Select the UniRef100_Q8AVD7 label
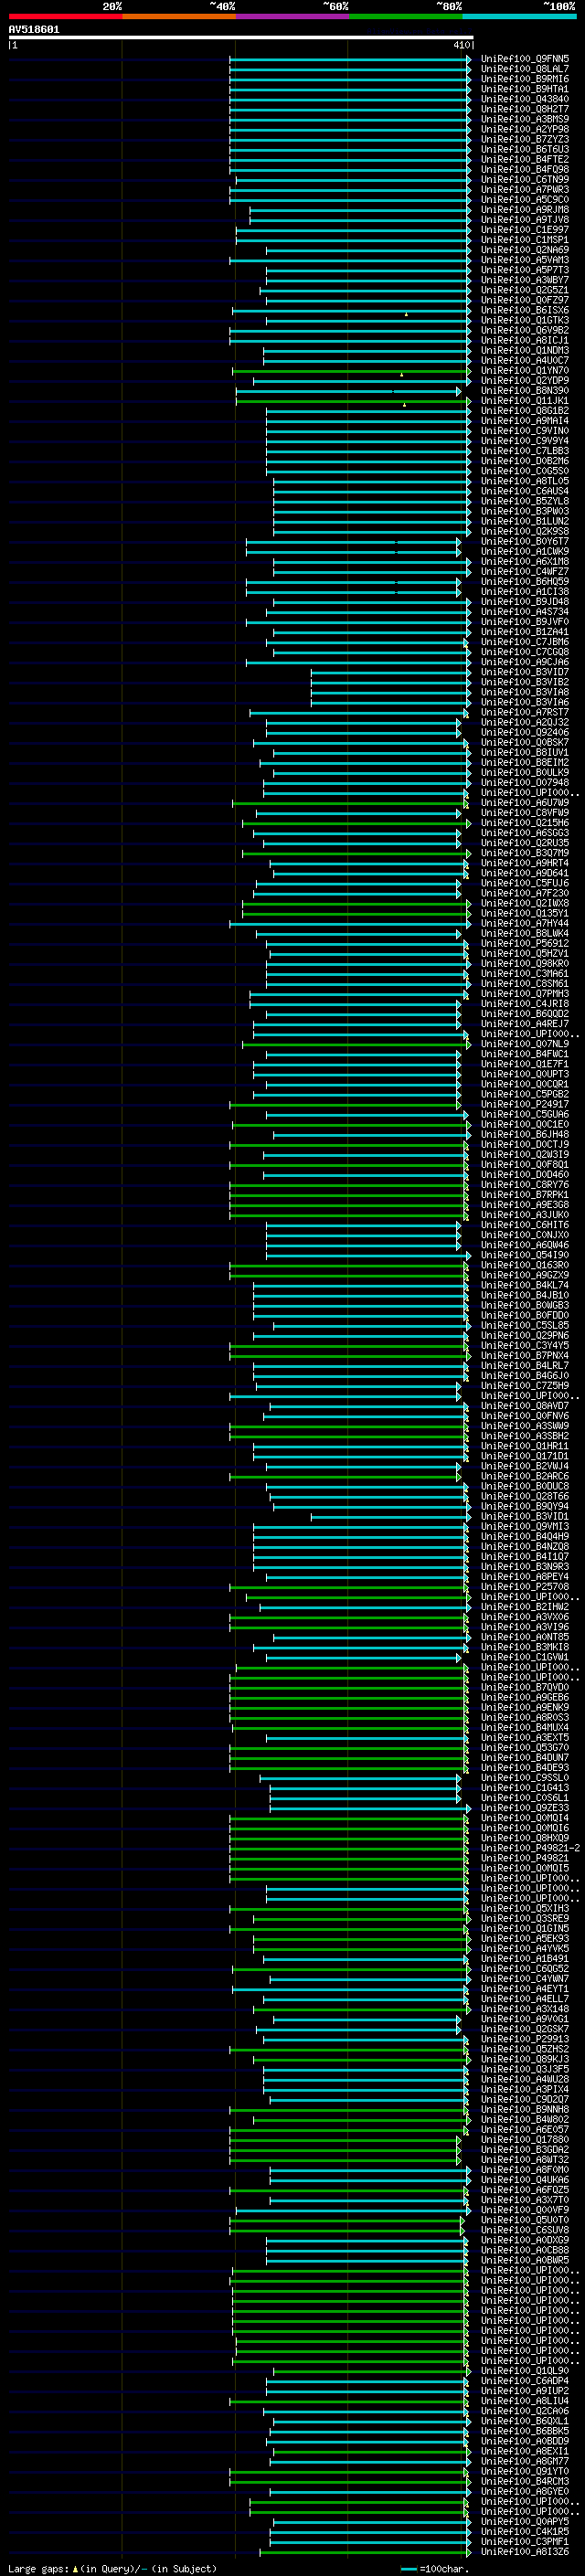 click(x=525, y=1406)
